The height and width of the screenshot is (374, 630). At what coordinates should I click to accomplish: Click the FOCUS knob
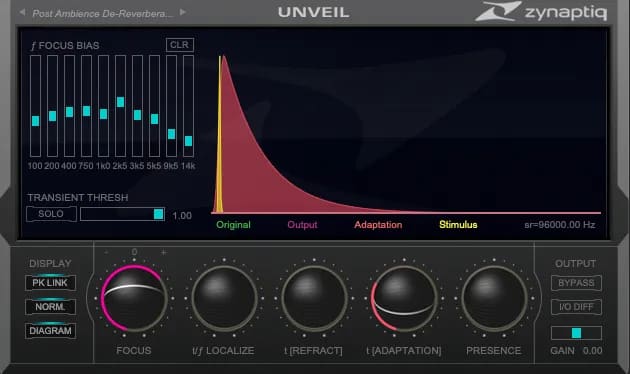(x=134, y=298)
